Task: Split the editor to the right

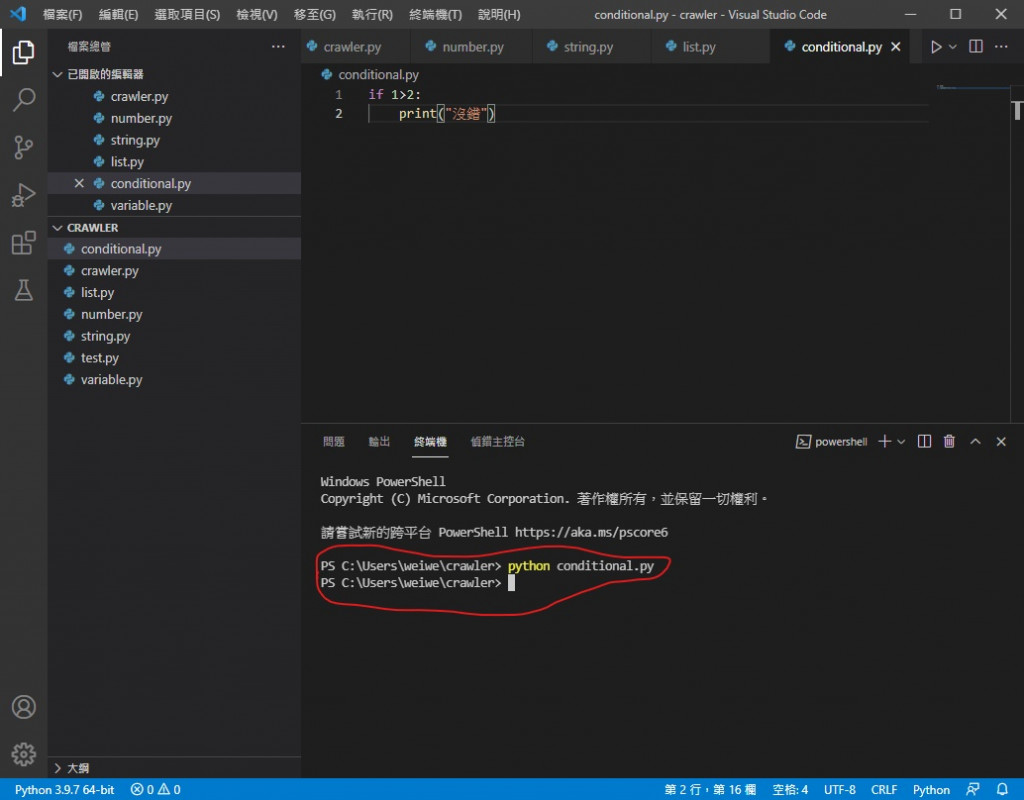Action: 976,47
